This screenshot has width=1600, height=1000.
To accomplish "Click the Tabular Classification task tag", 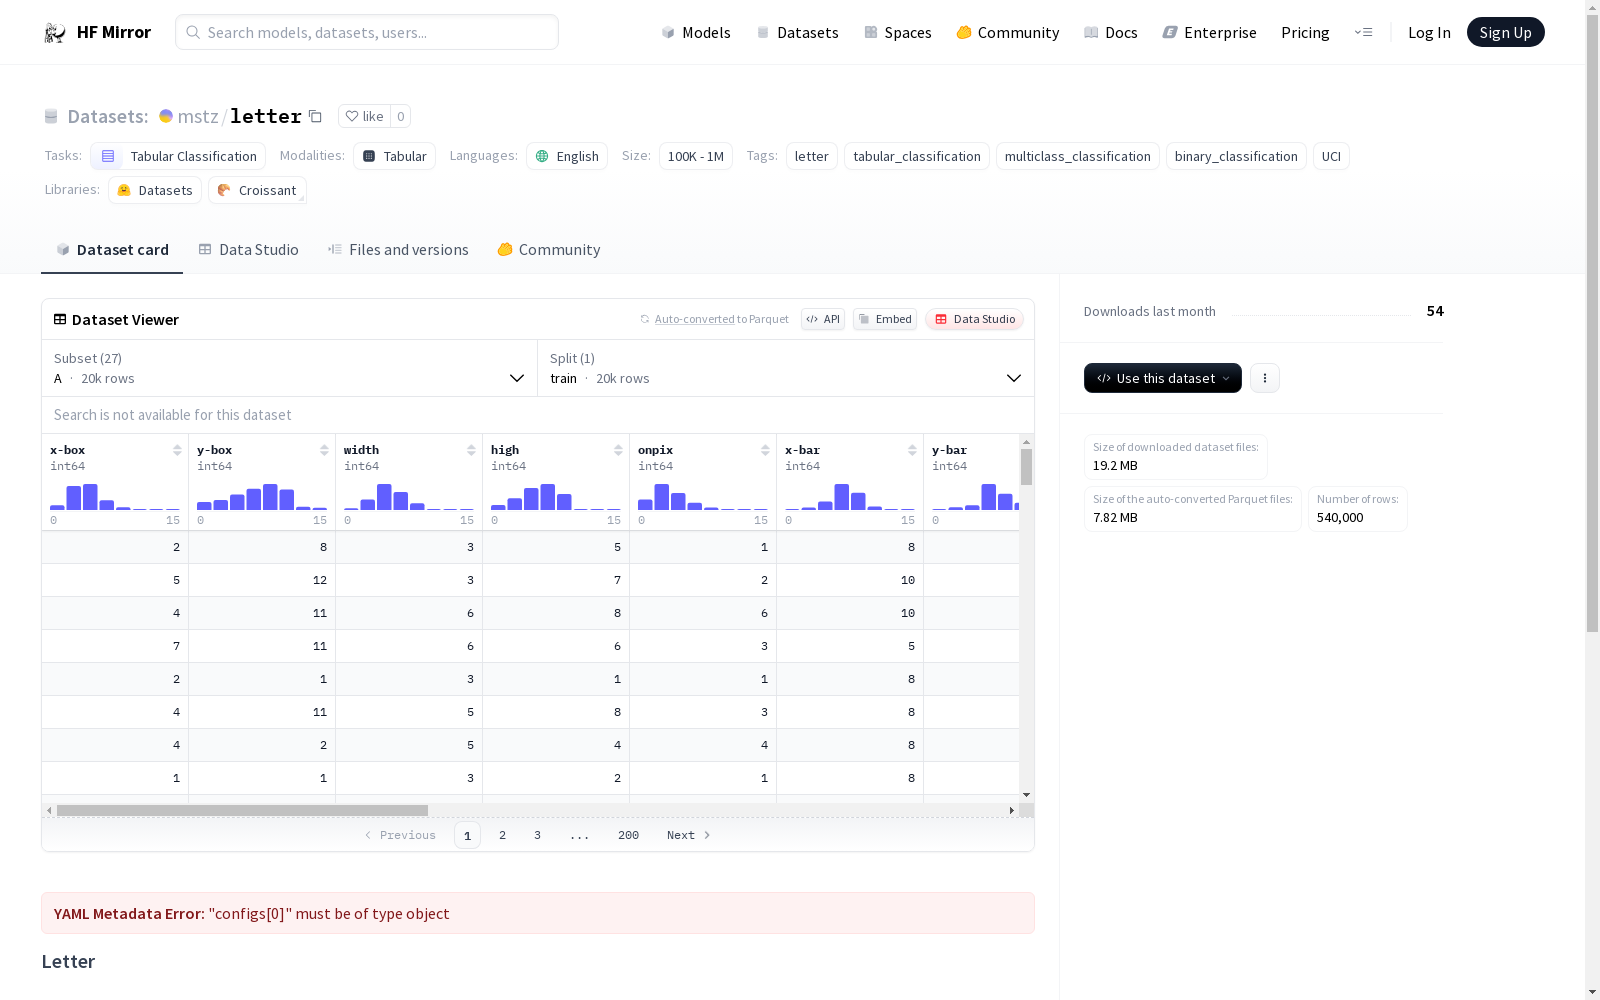I will coord(178,156).
